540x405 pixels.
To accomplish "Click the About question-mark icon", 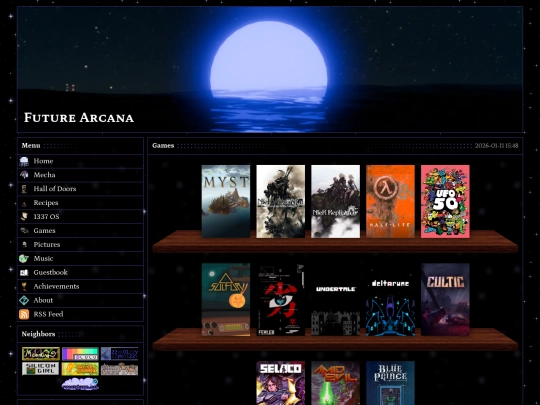I will pos(24,300).
